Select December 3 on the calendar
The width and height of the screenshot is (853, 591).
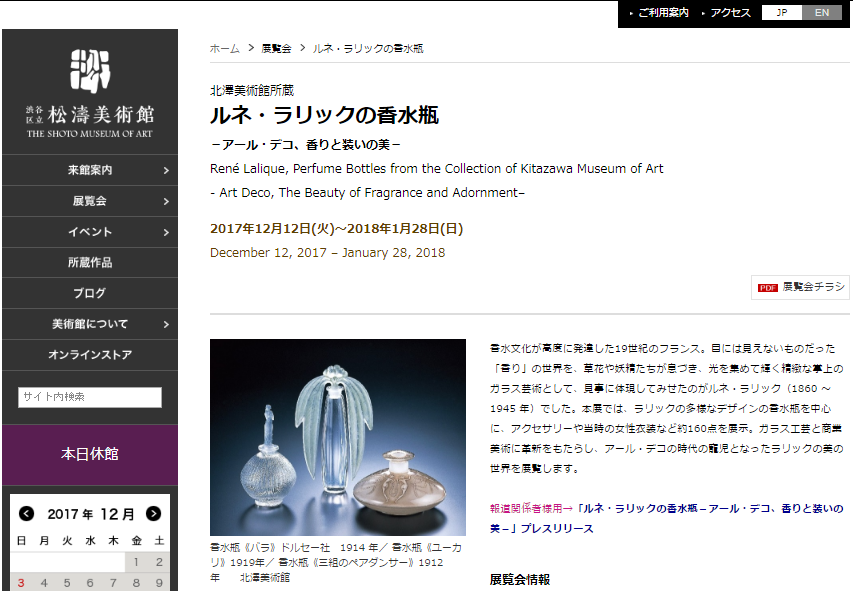(x=21, y=583)
